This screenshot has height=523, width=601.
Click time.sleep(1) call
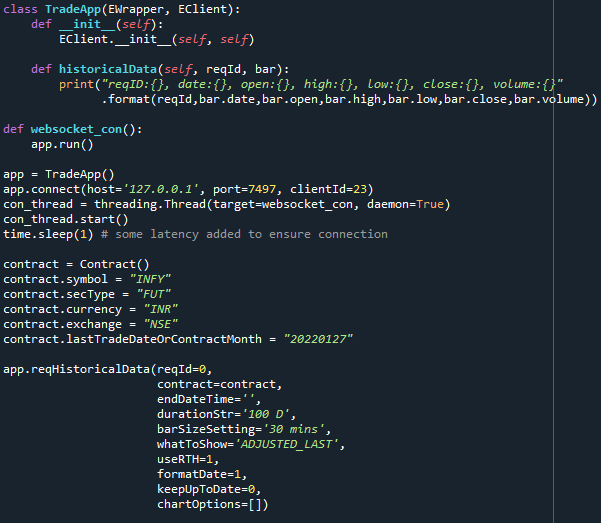(48, 234)
